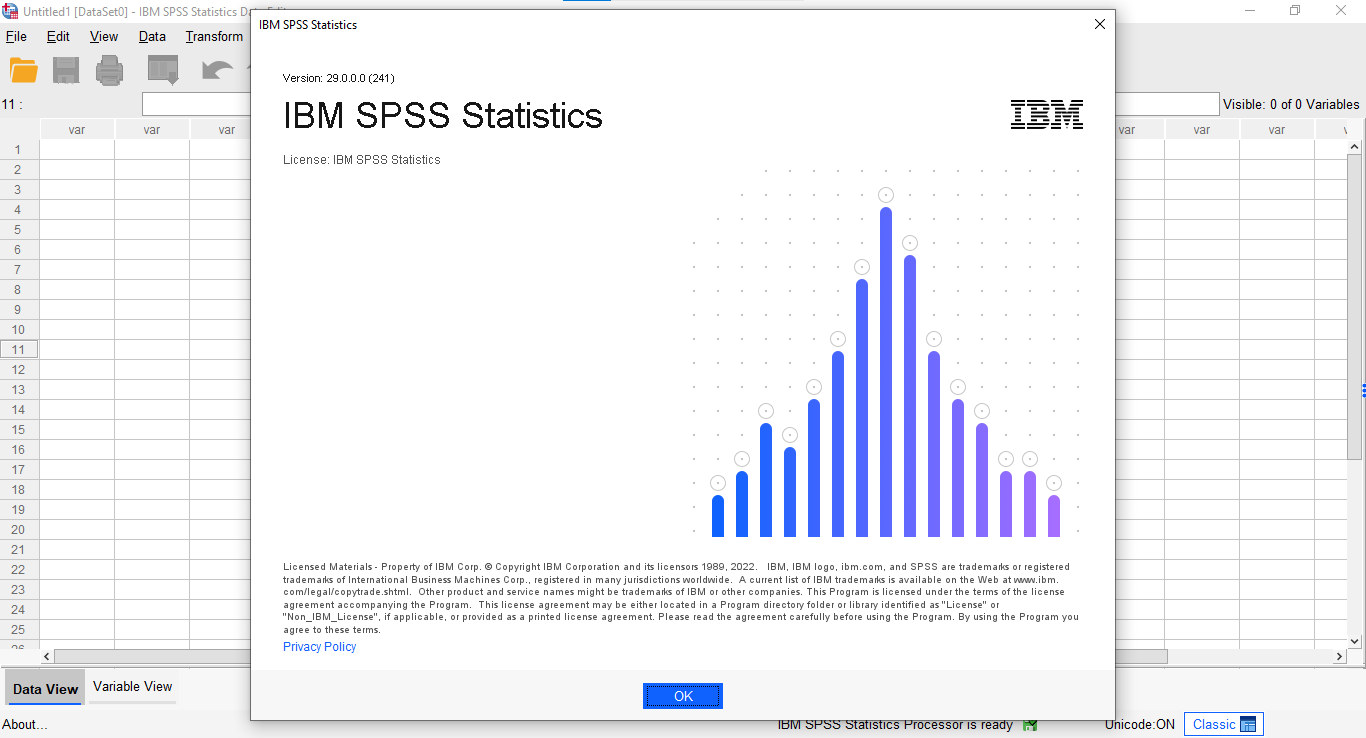Click the "Visible: 0 of 0 Variables" label

(x=1291, y=104)
